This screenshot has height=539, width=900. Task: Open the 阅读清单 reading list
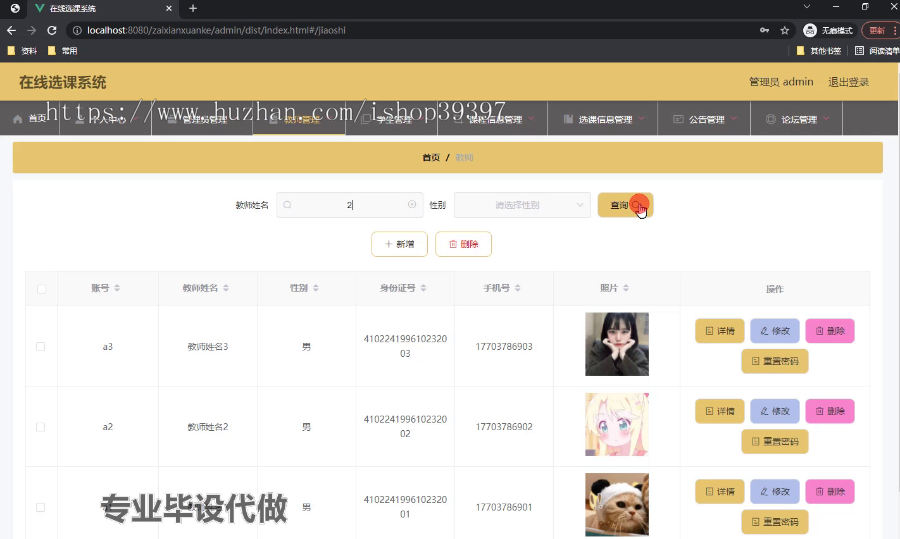coord(876,51)
